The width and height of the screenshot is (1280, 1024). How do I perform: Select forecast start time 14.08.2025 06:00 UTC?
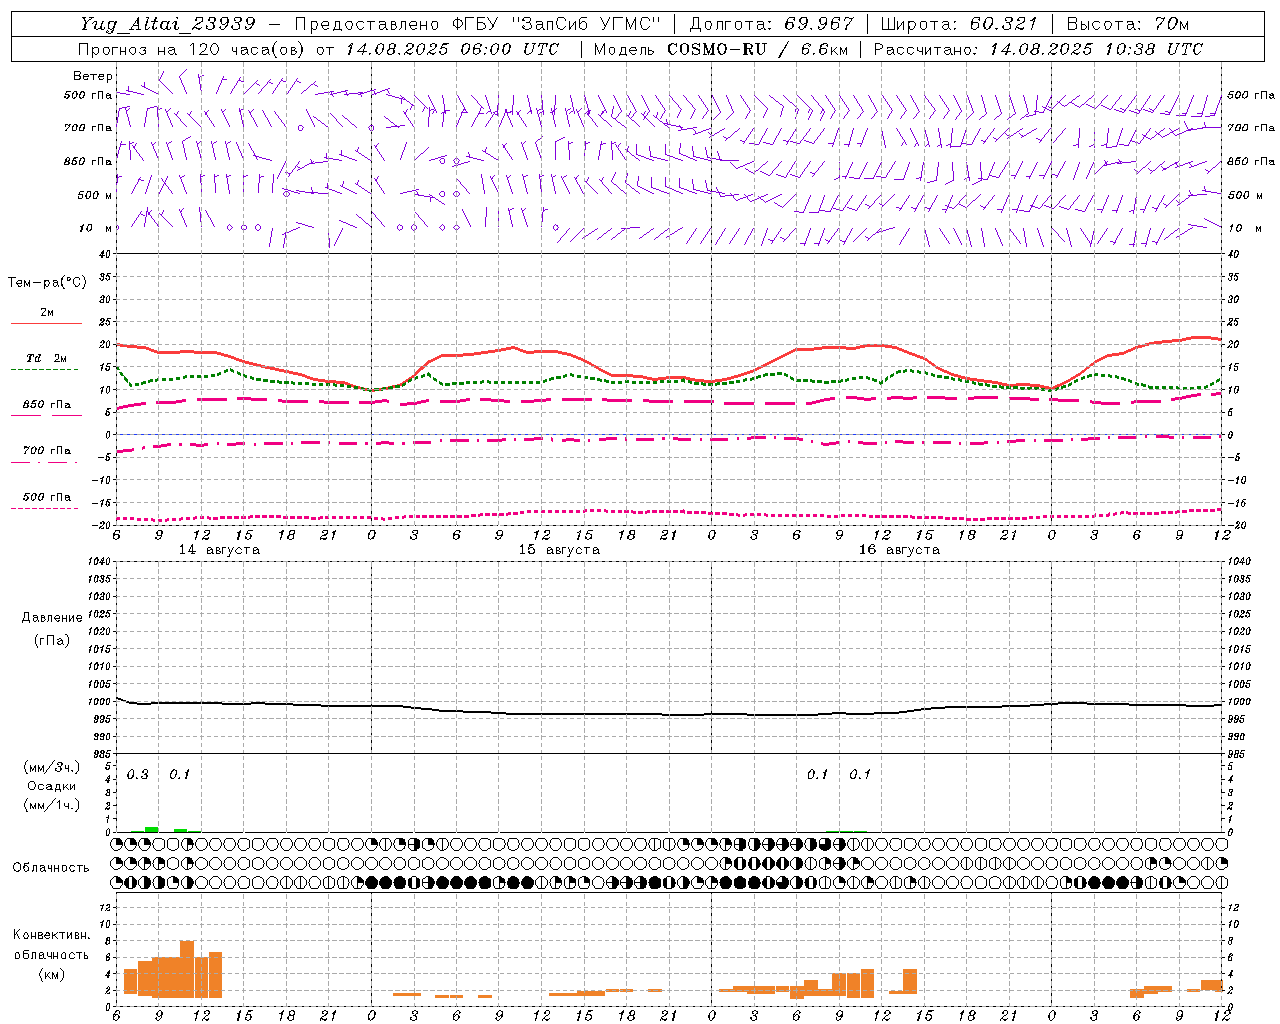452,49
